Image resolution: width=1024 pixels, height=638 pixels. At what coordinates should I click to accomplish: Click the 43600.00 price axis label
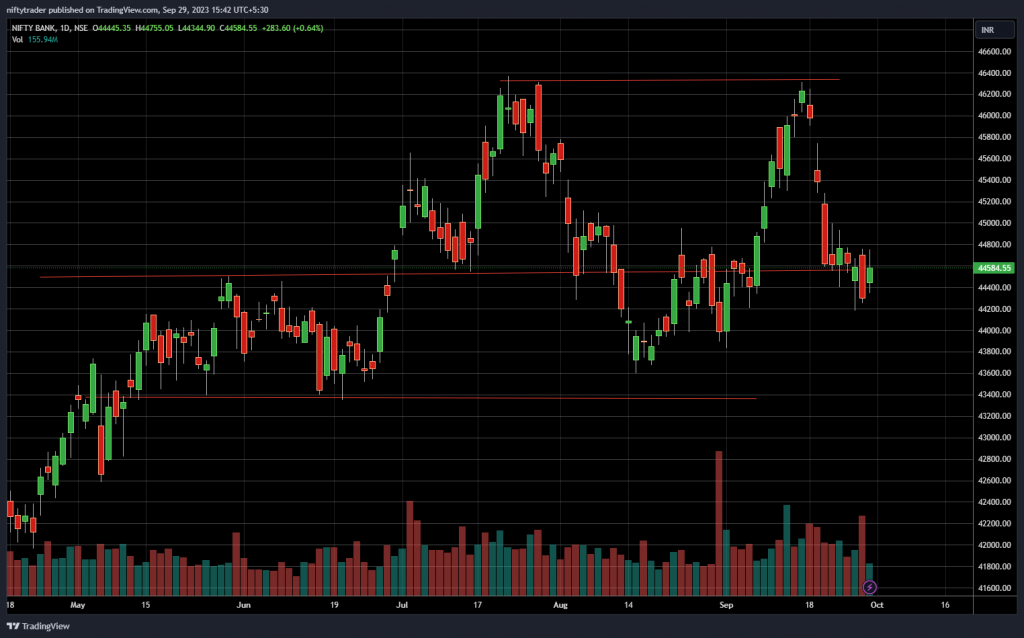995,373
